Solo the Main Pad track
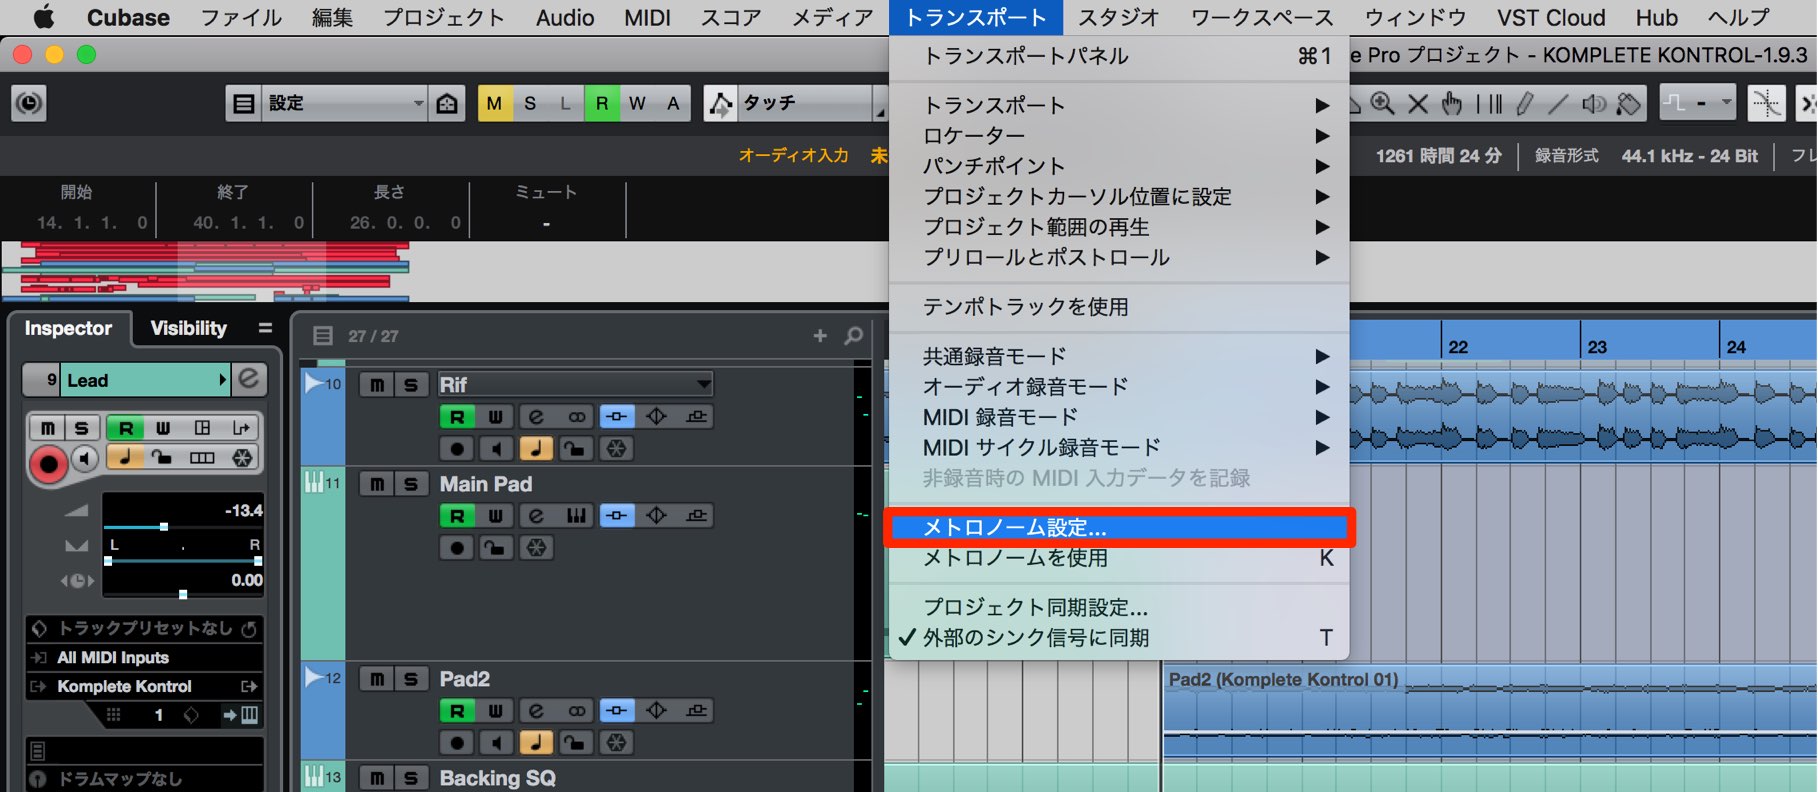 (411, 484)
